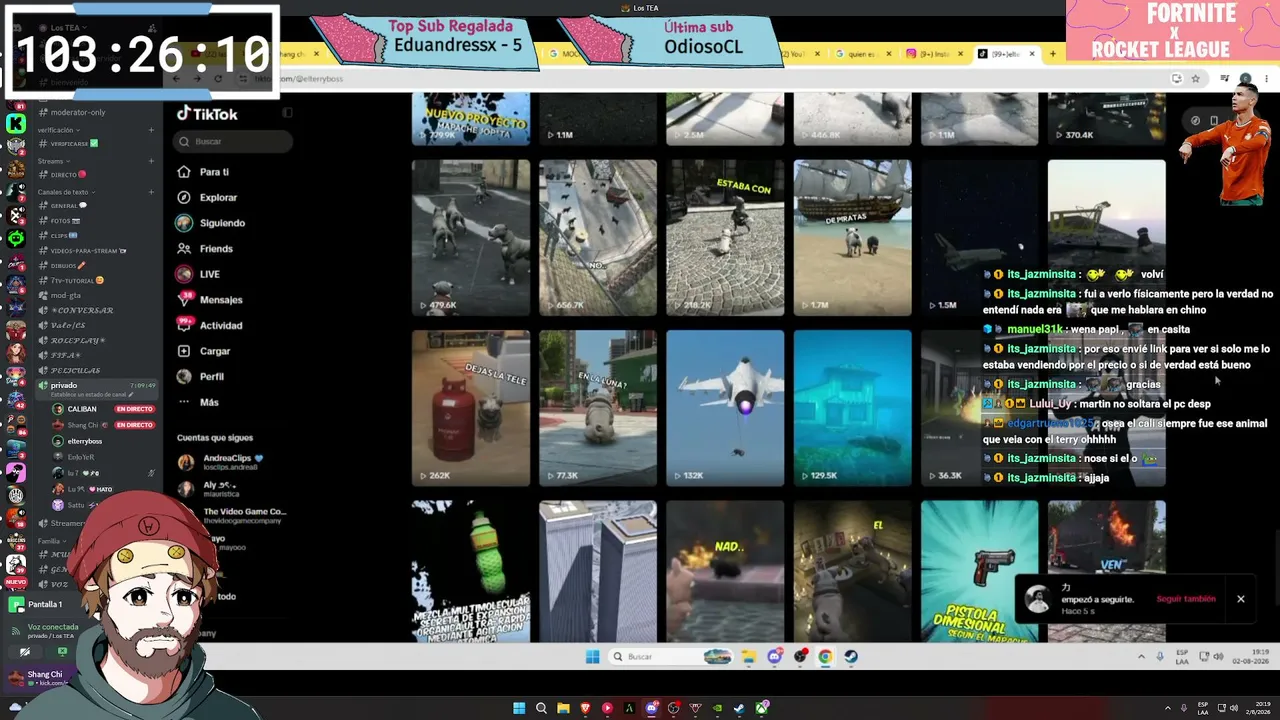The width and height of the screenshot is (1280, 720).
Task: Open the PISTOLA DIMENSIONAL video thumbnail
Action: (x=979, y=571)
